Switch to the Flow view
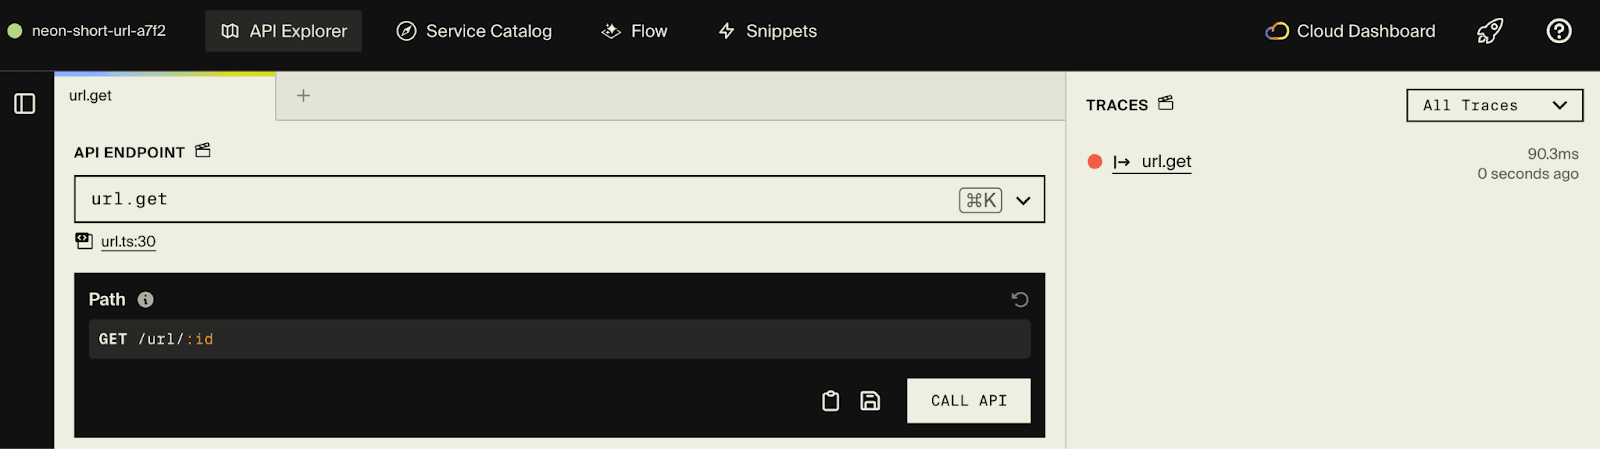Screen dimensions: 1600x449 pos(634,31)
